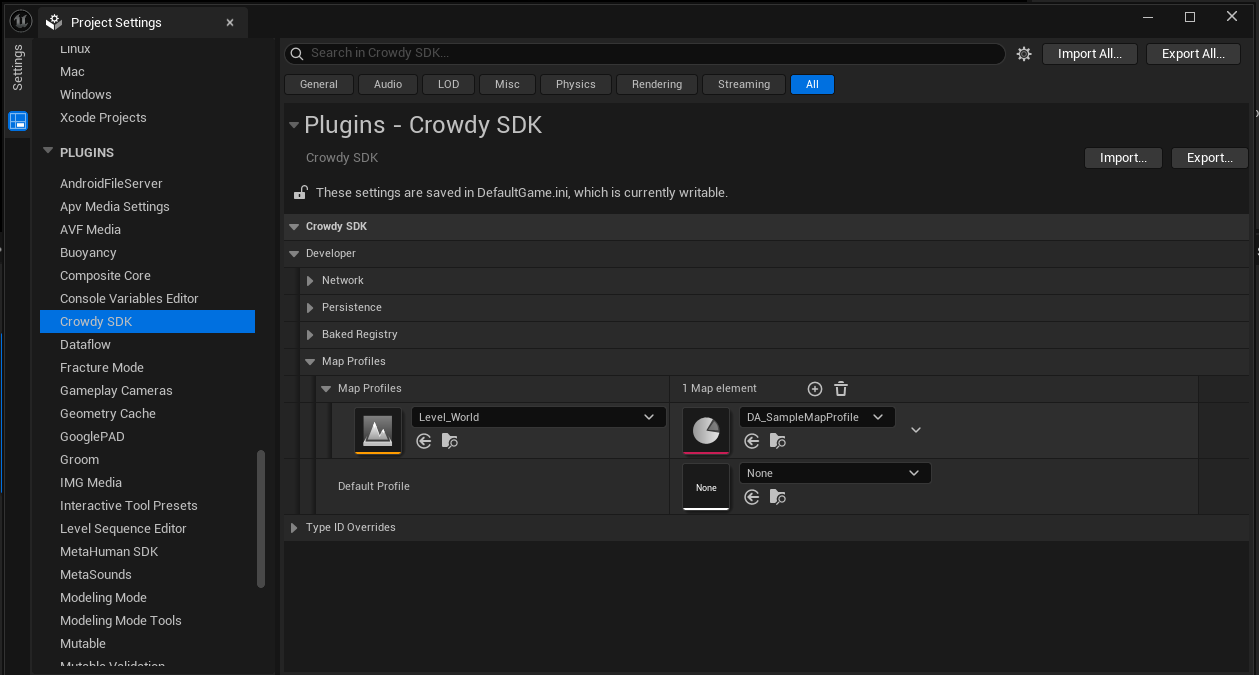
Task: Click the Unreal Engine logo icon
Action: pos(20,21)
